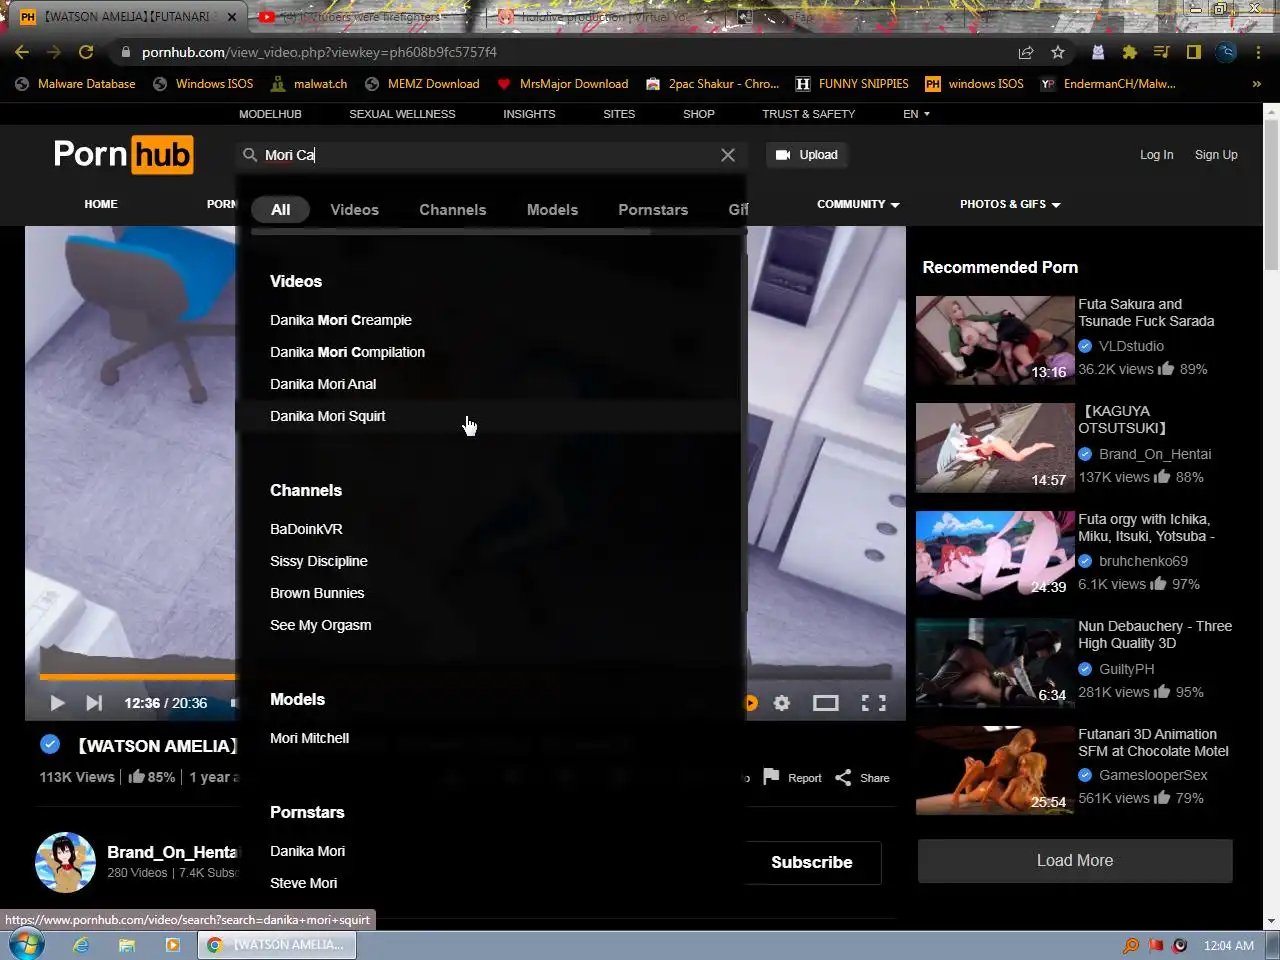Click the magnifier icon in the search box
This screenshot has height=960, width=1280.
(x=250, y=155)
